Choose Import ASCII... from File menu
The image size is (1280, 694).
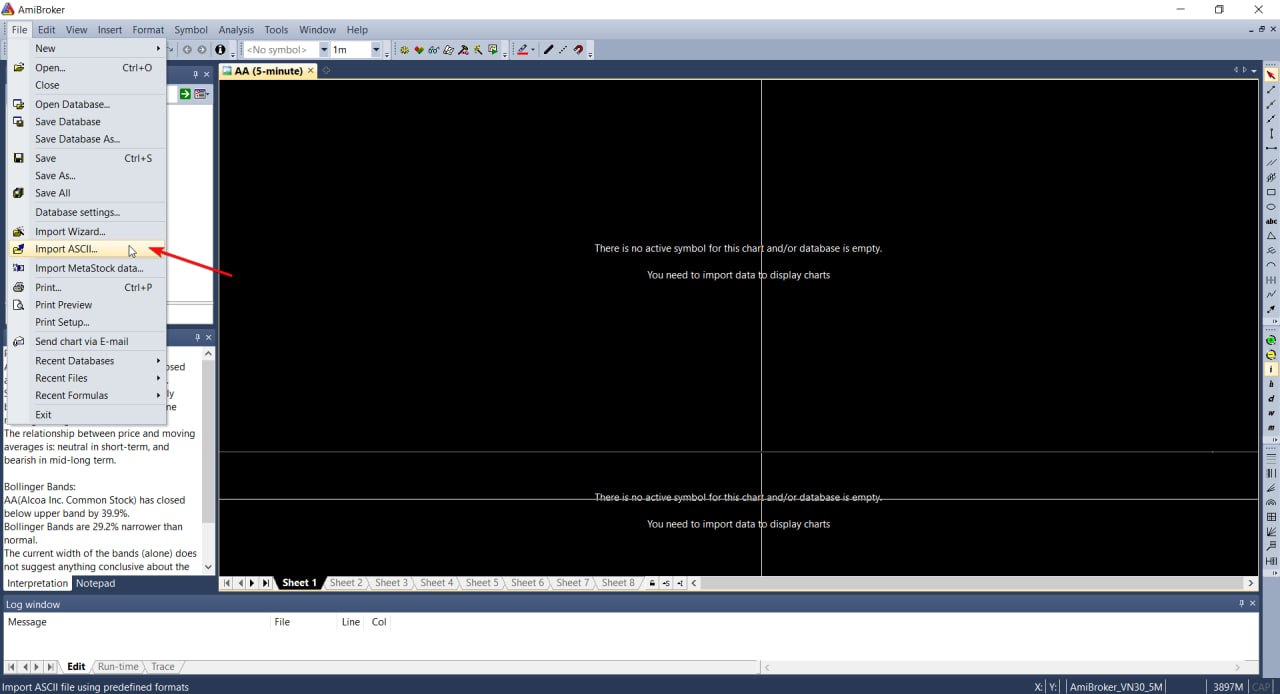point(87,249)
